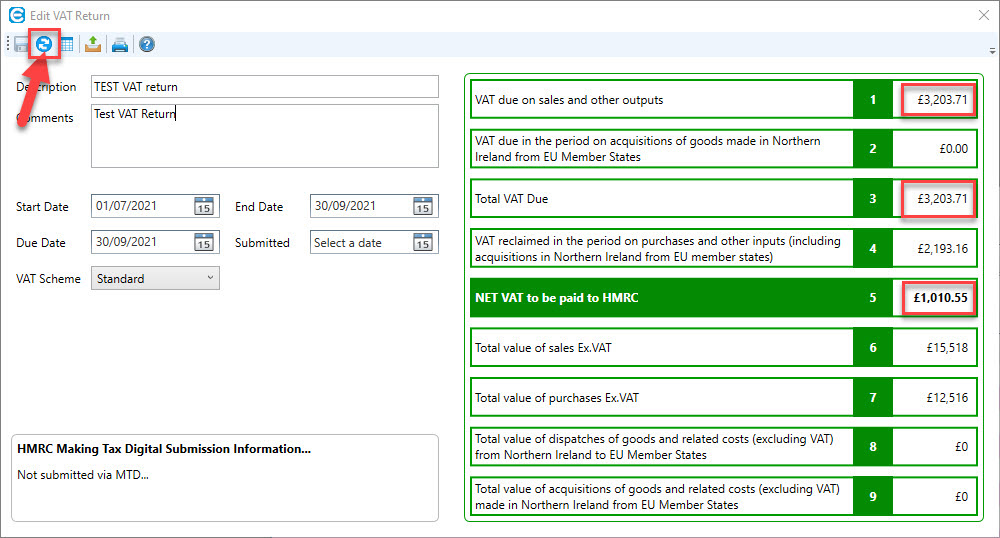Open the End Date calendar picker
This screenshot has width=1000, height=538.
(x=423, y=206)
